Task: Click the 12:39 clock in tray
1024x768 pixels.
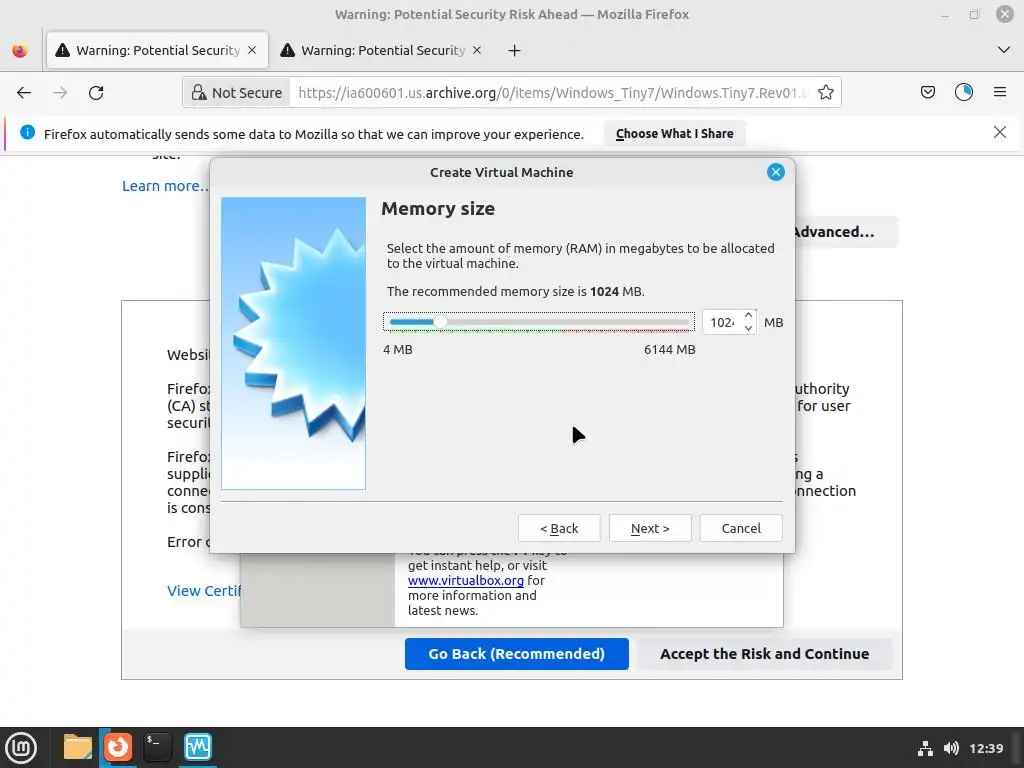Action: point(985,748)
